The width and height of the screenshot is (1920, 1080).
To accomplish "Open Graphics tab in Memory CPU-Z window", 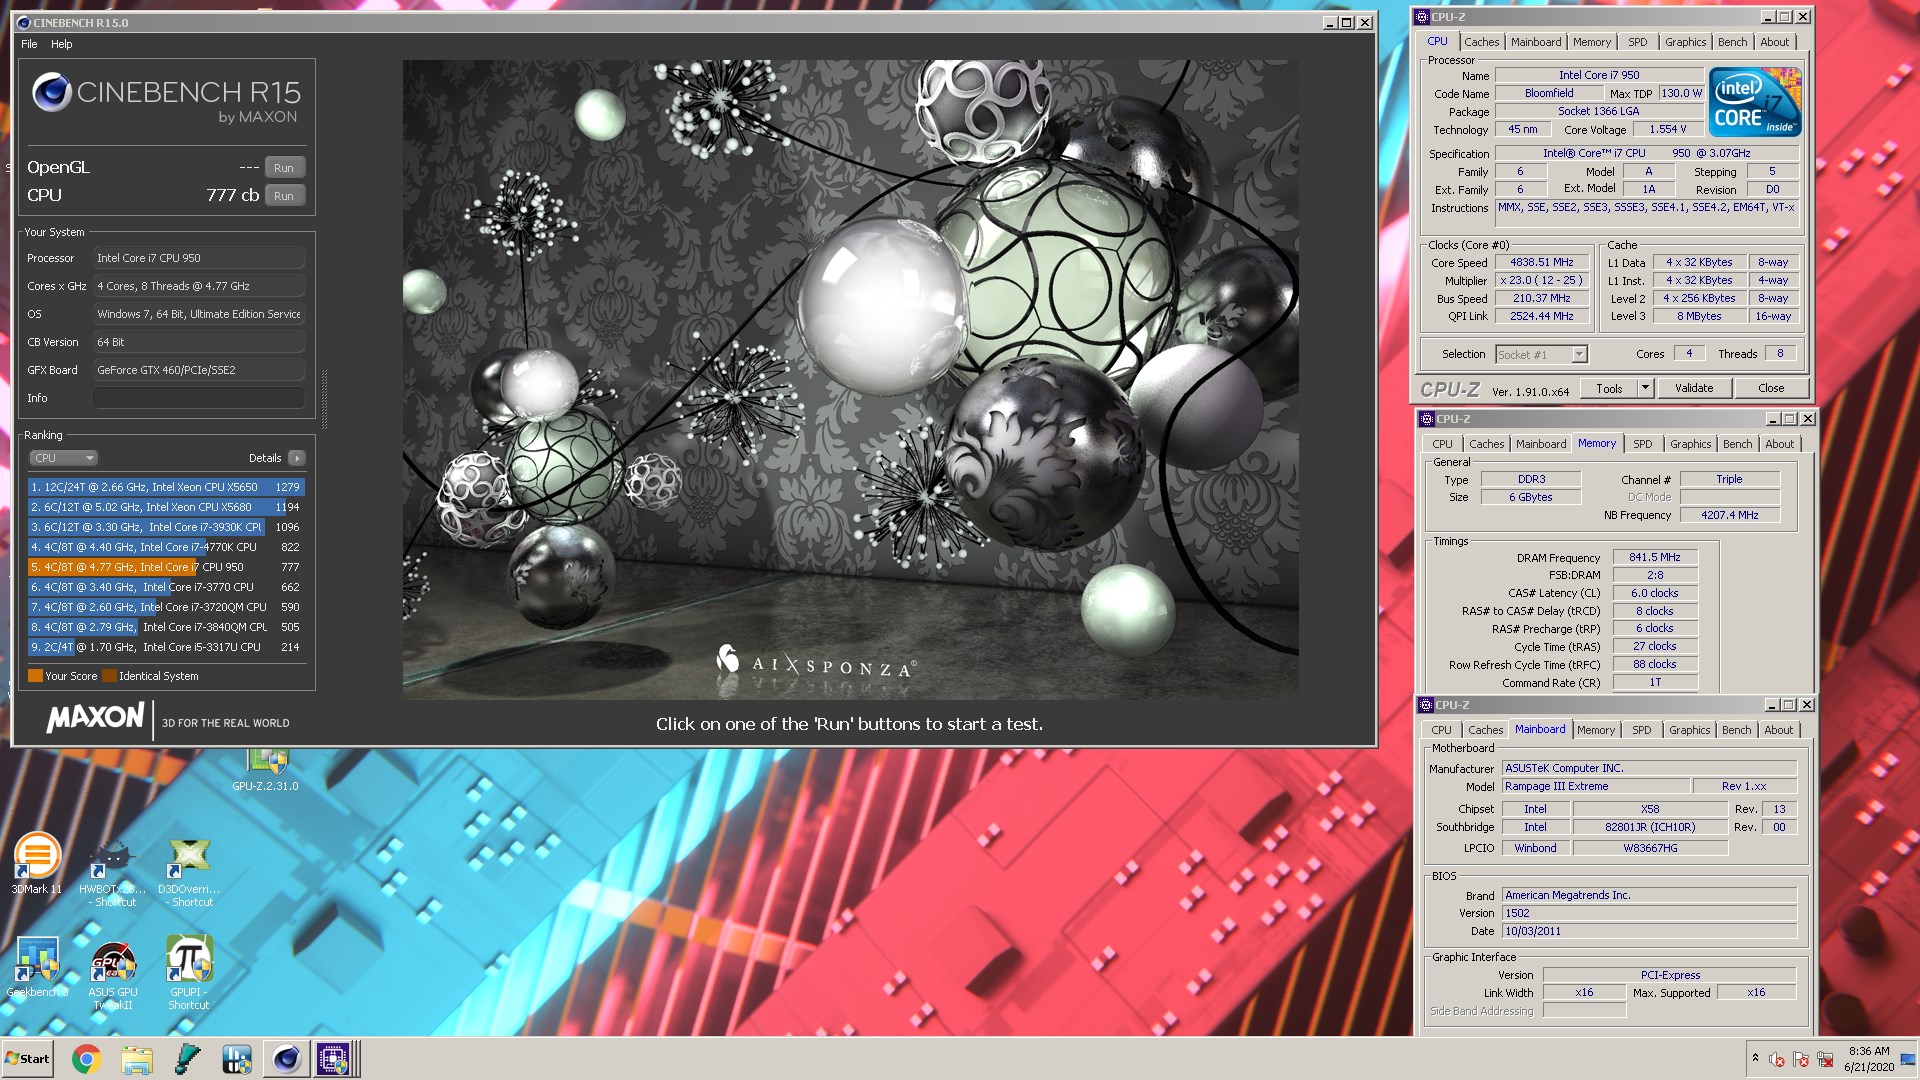I will click(1690, 444).
